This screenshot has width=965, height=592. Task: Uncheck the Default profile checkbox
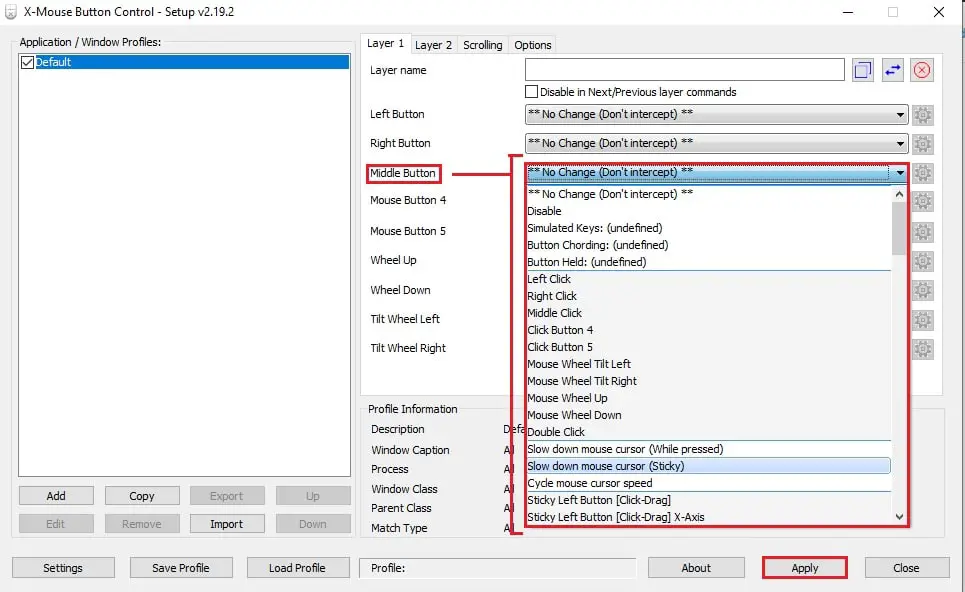[x=28, y=61]
